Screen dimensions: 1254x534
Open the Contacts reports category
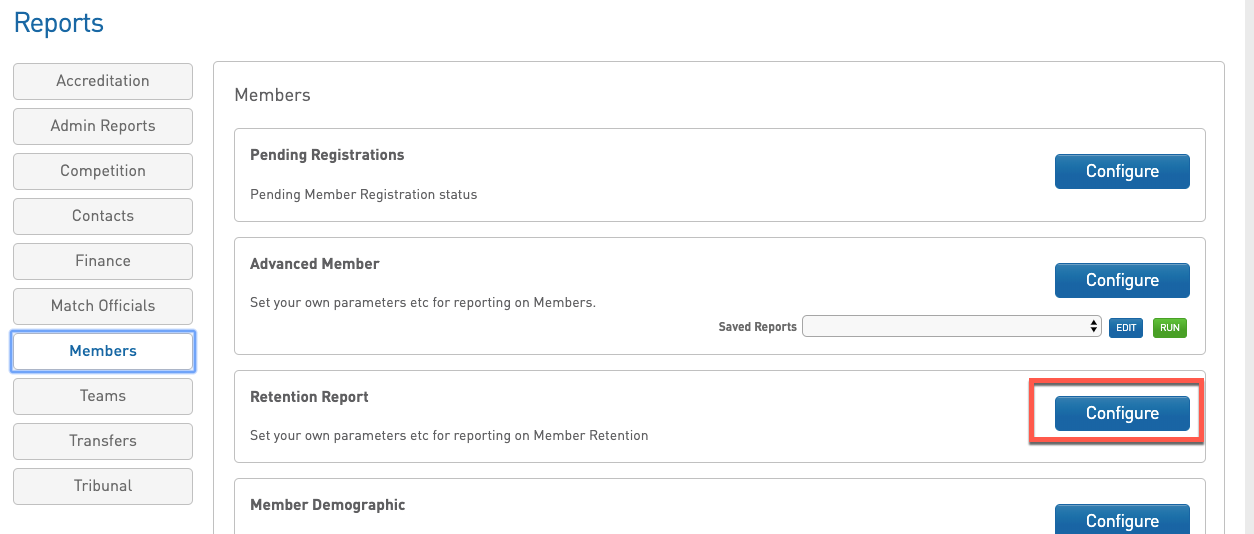tap(103, 216)
